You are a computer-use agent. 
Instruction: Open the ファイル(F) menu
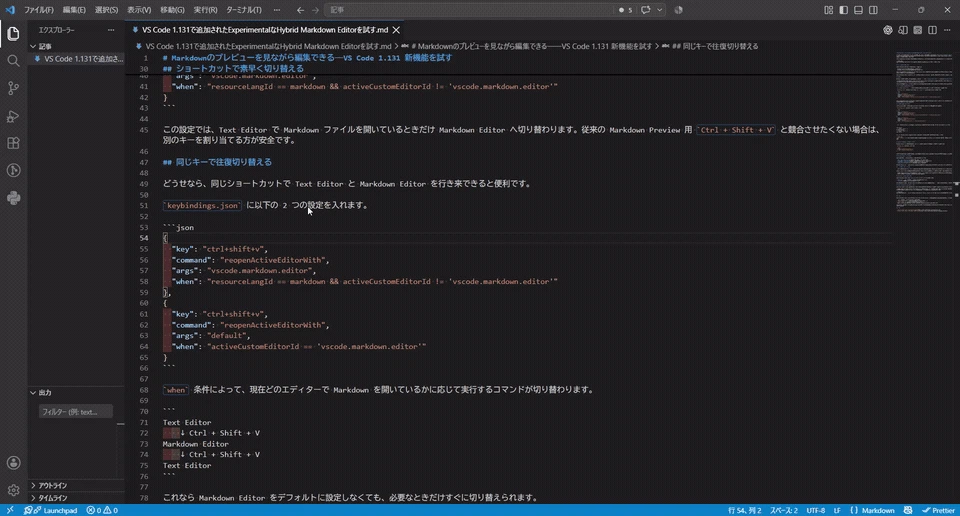[39, 10]
